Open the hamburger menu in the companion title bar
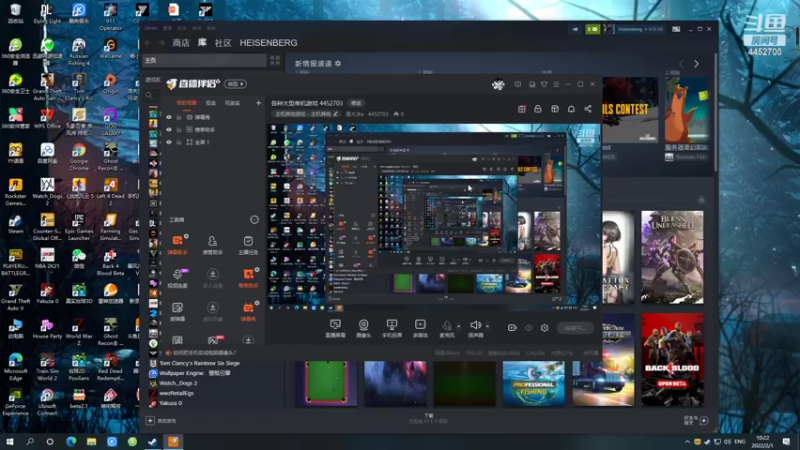The height and width of the screenshot is (450, 800). [x=556, y=84]
